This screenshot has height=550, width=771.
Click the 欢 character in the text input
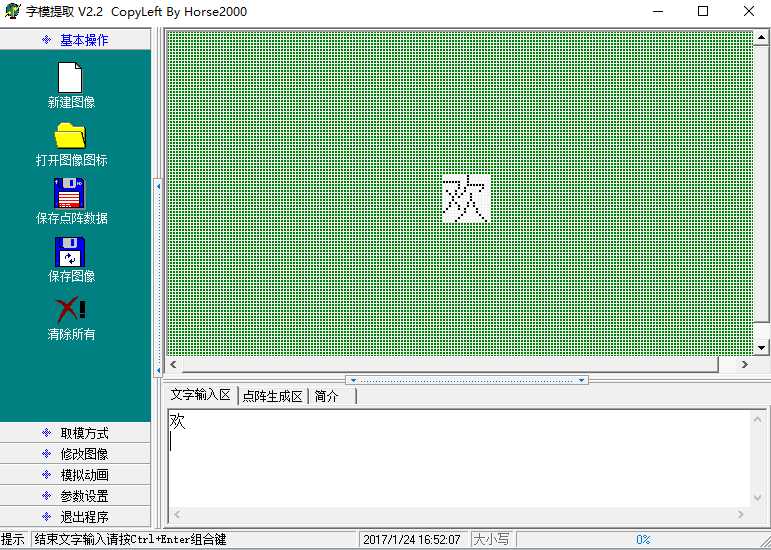(x=178, y=421)
